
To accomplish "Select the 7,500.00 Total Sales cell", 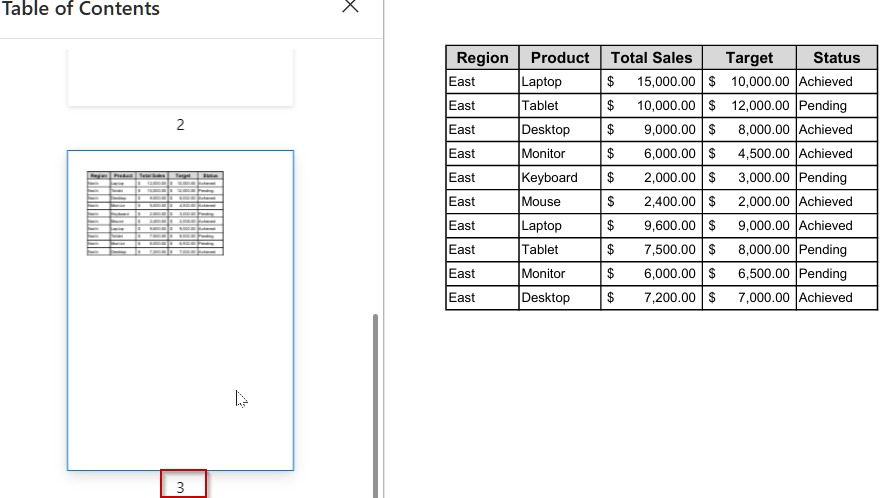I will (x=651, y=250).
